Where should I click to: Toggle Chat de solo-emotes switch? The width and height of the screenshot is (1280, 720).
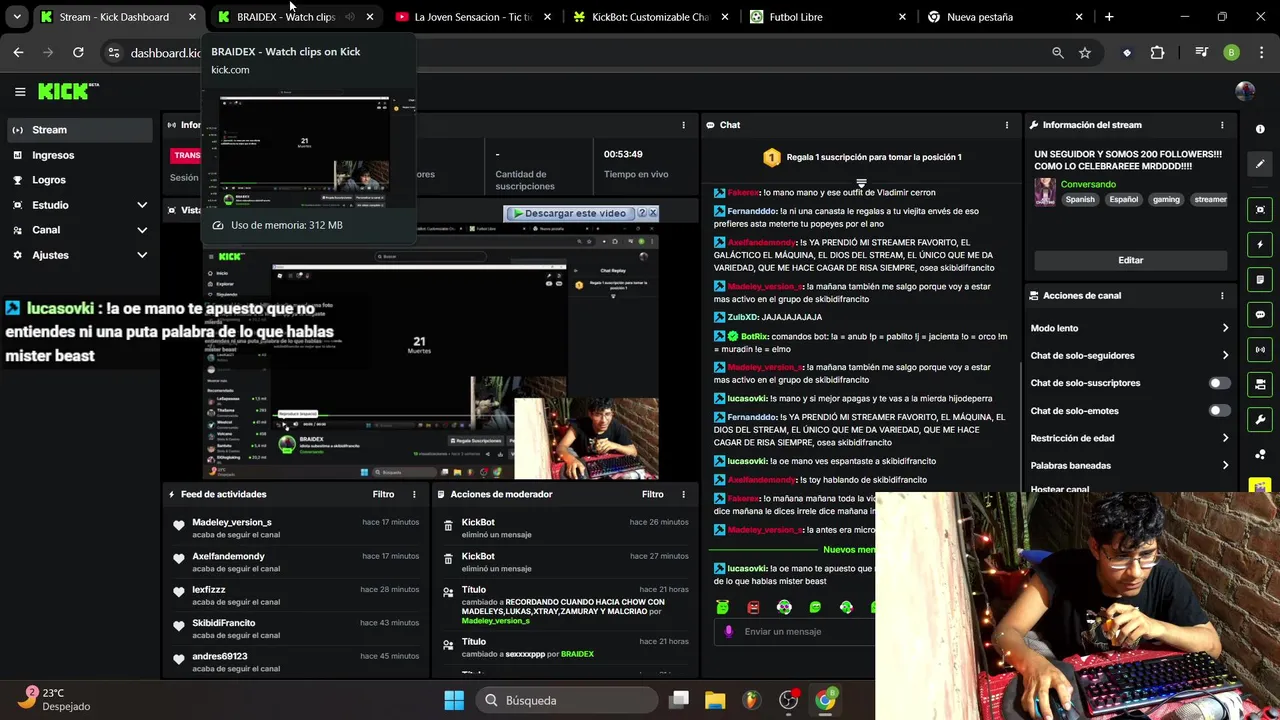(x=1219, y=410)
